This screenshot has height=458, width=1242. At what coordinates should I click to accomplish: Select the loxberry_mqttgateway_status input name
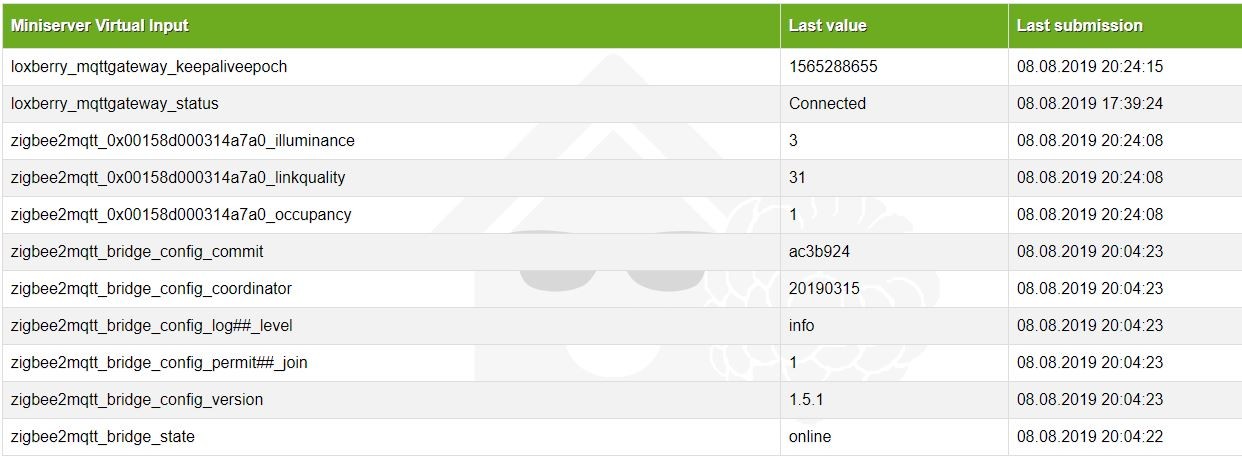115,103
